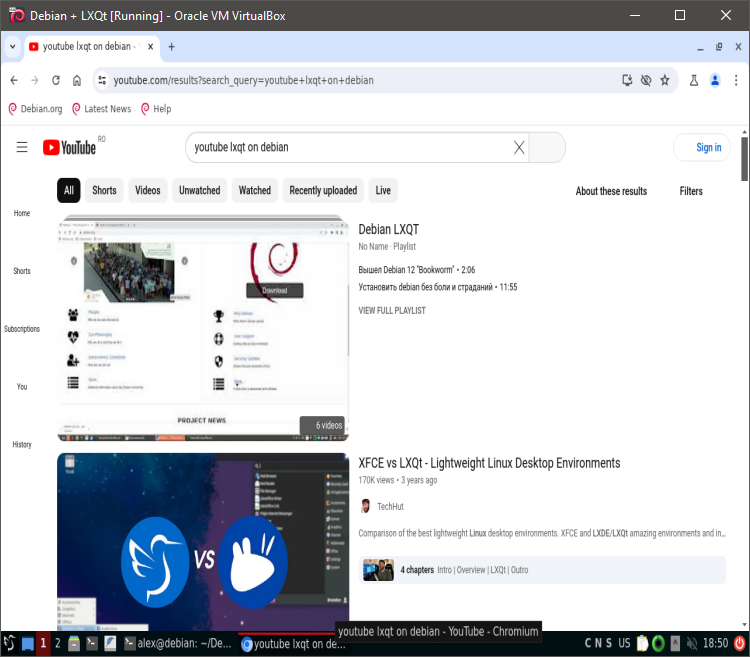Image resolution: width=750 pixels, height=657 pixels.
Task: Switch to virtual desktop 1
Action: tap(43, 644)
